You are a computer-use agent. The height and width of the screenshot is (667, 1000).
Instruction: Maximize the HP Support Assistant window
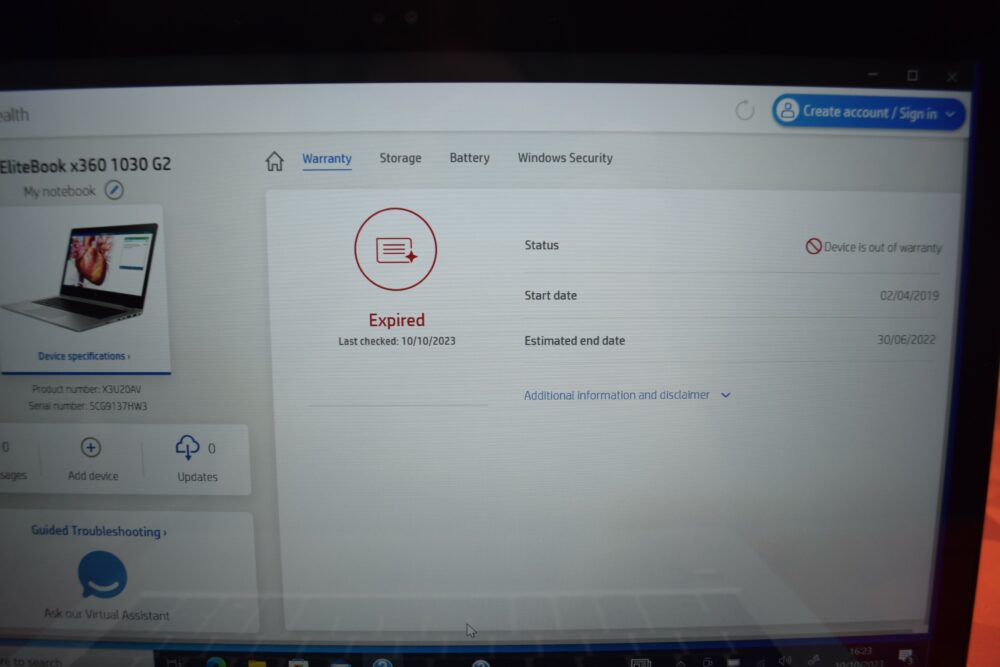click(913, 75)
